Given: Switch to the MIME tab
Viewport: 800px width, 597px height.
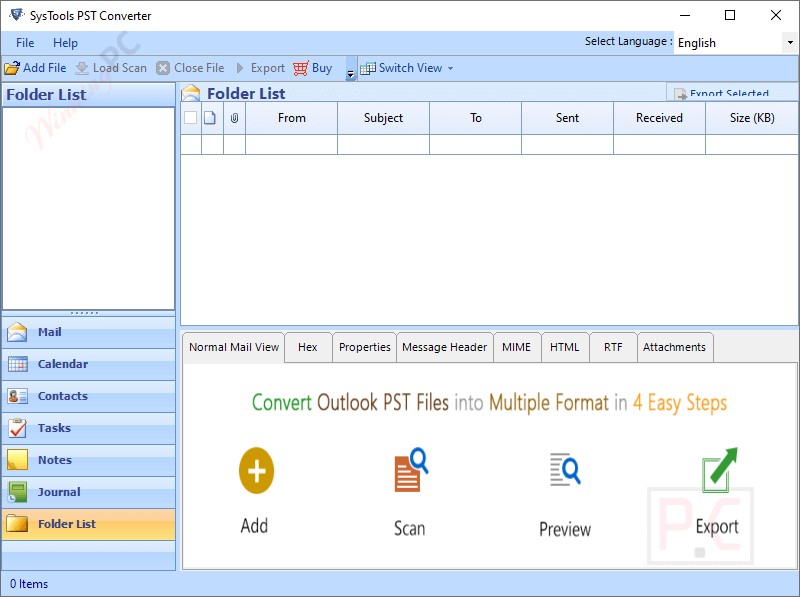Looking at the screenshot, I should coord(516,347).
